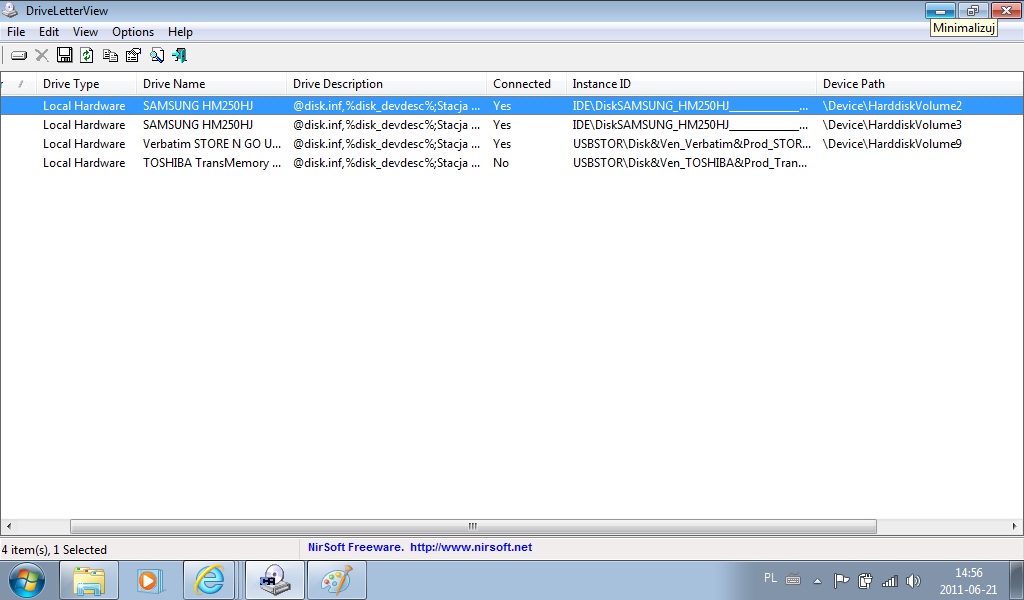Click \Device\HarddiskVolume2 cell
Screen dimensions: 1024x600
(x=892, y=106)
